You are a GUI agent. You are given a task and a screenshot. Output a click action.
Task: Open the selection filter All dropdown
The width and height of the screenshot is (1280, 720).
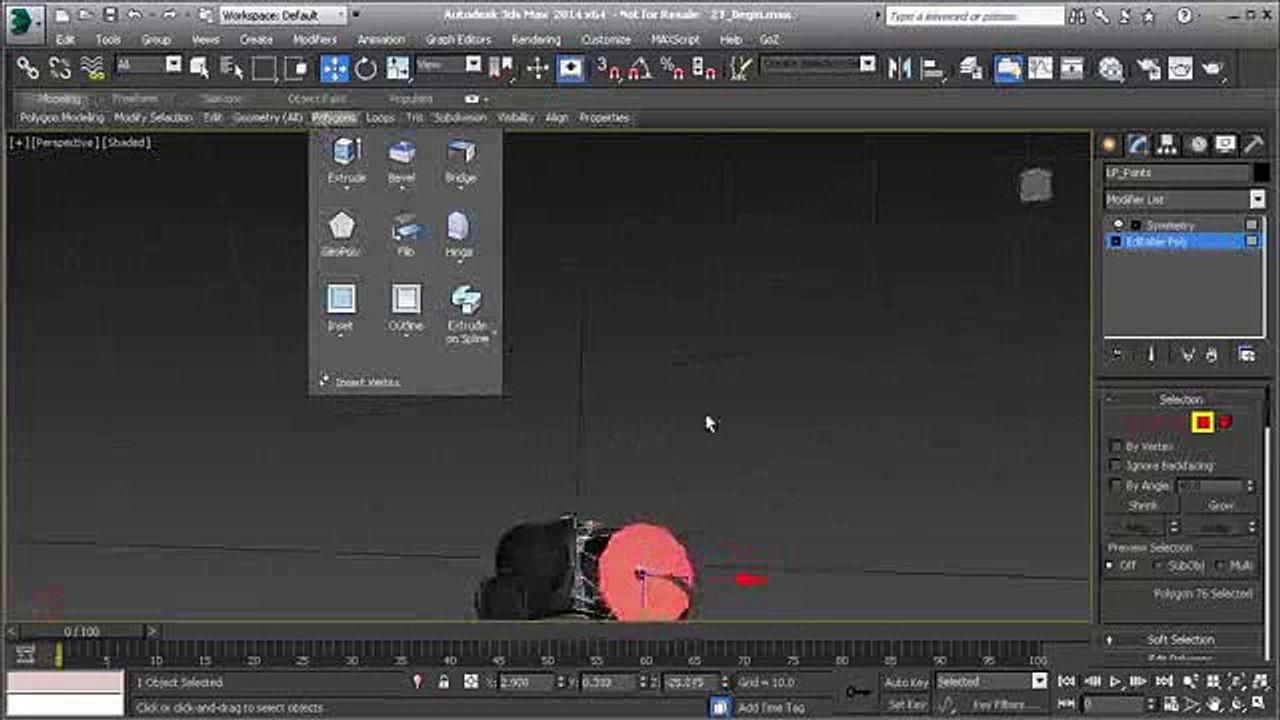(148, 65)
